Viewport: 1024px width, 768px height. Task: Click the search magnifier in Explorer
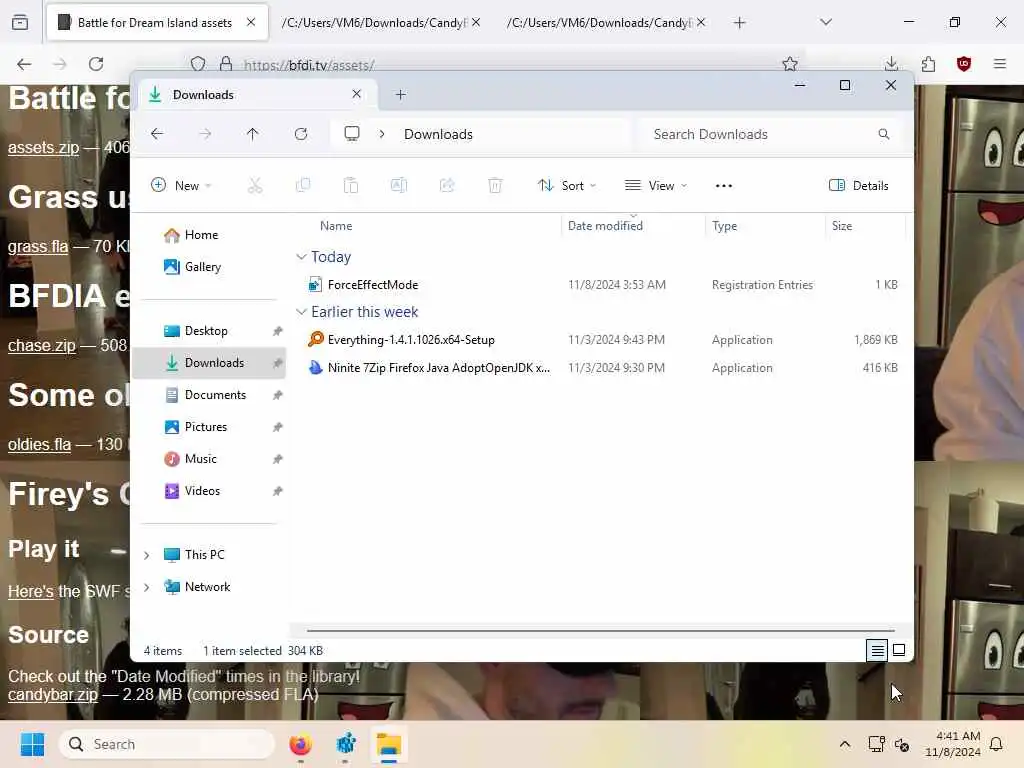(x=884, y=134)
